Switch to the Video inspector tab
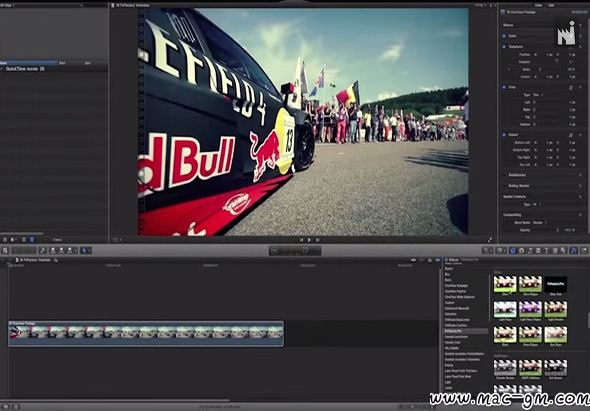 [539, 5]
